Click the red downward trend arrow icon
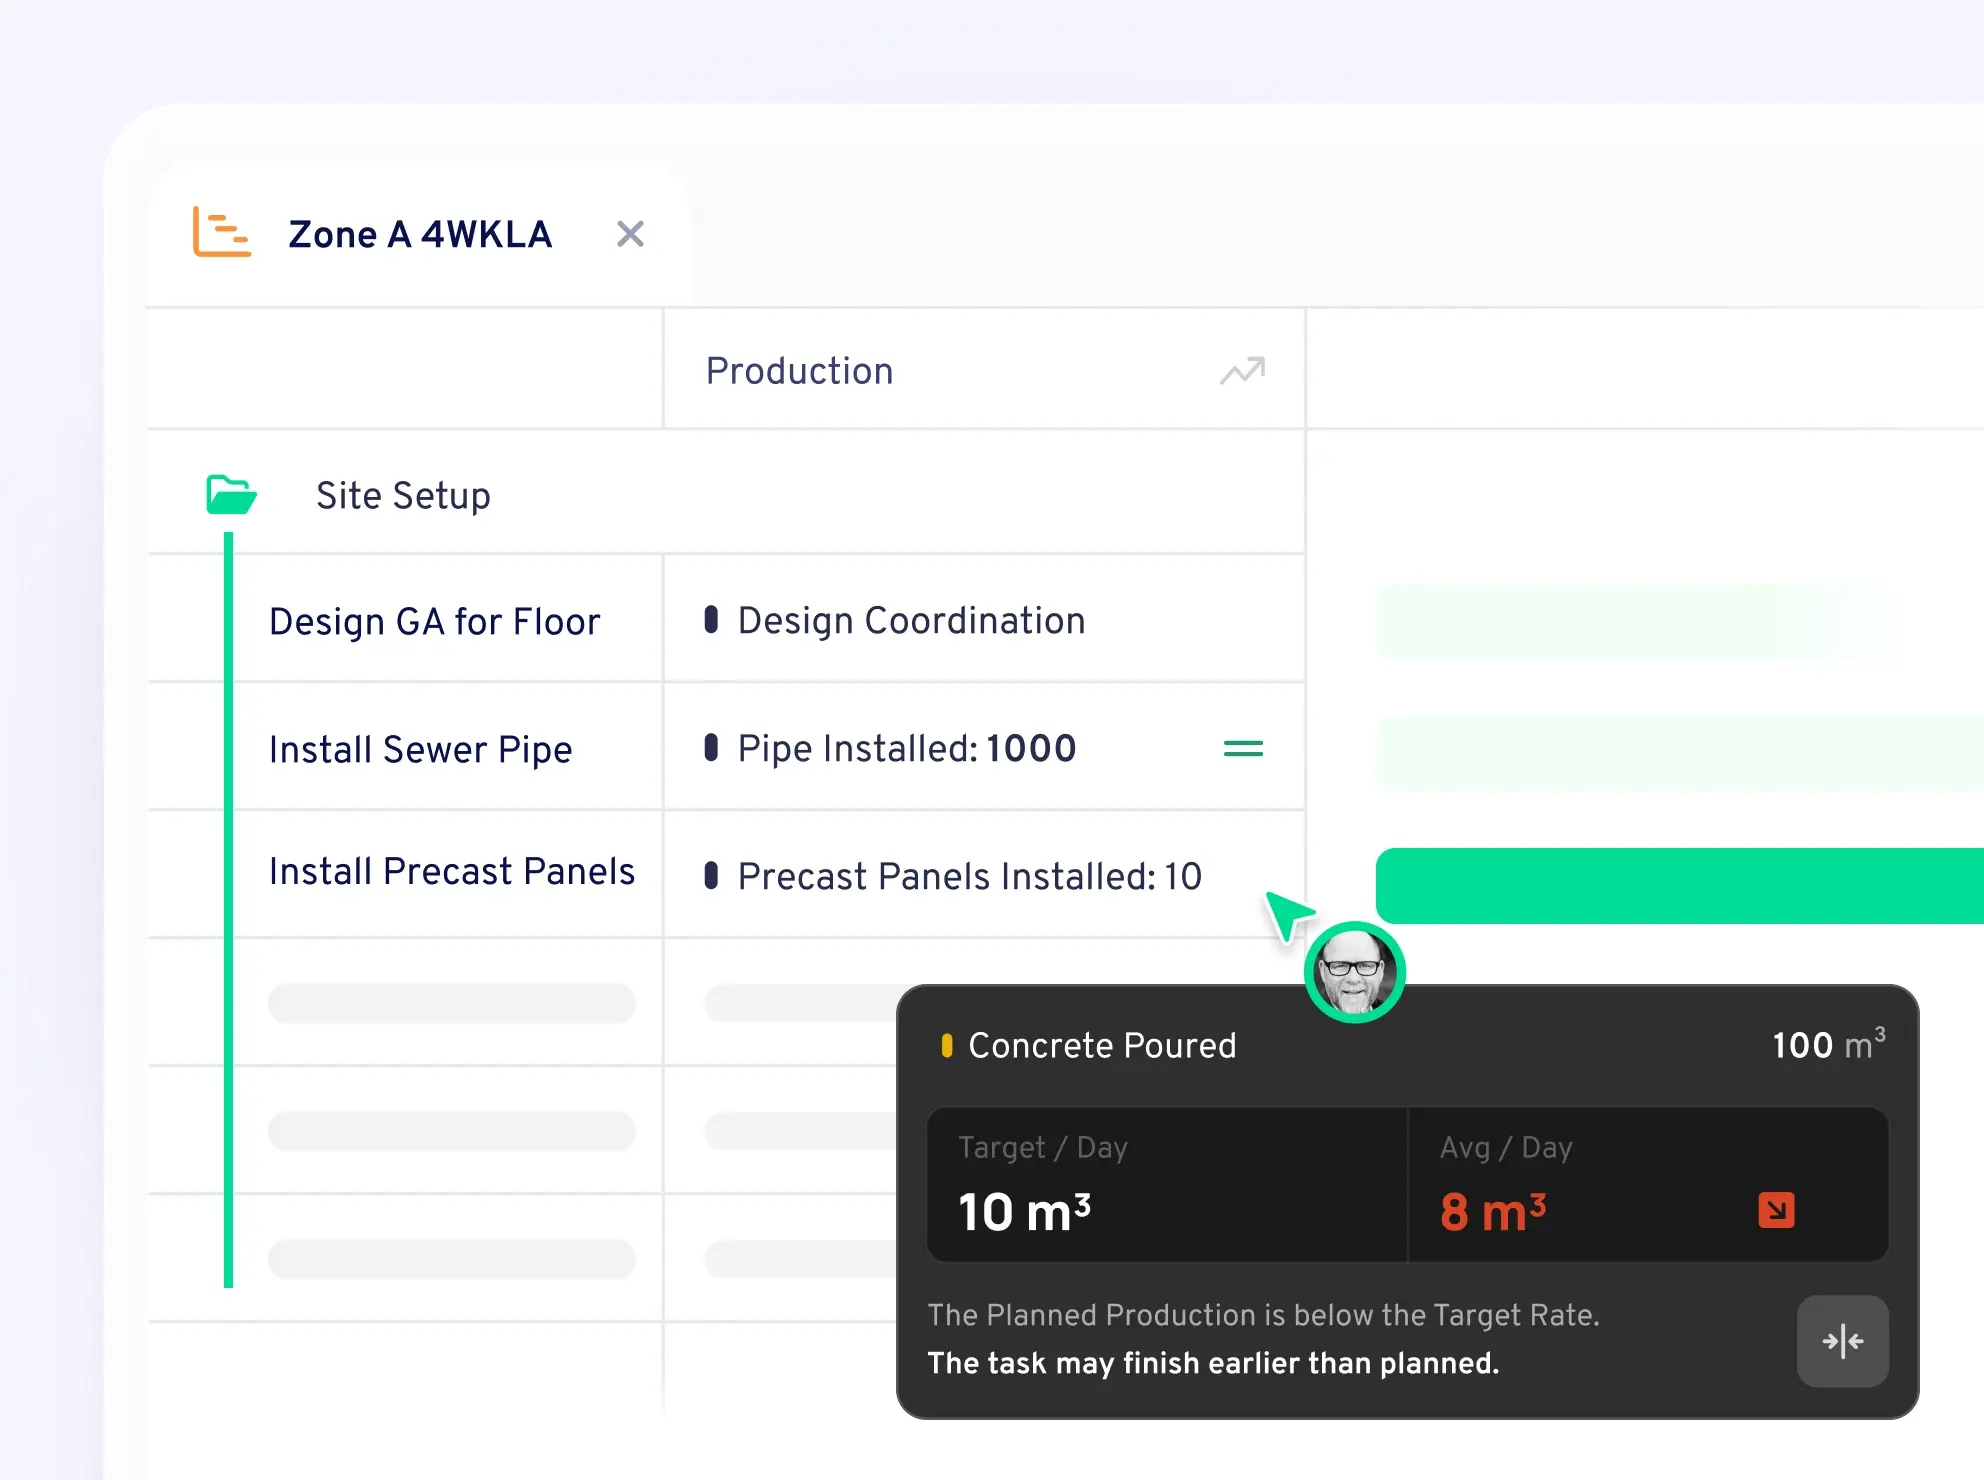Screen dimensions: 1984x1480 coord(1776,1210)
